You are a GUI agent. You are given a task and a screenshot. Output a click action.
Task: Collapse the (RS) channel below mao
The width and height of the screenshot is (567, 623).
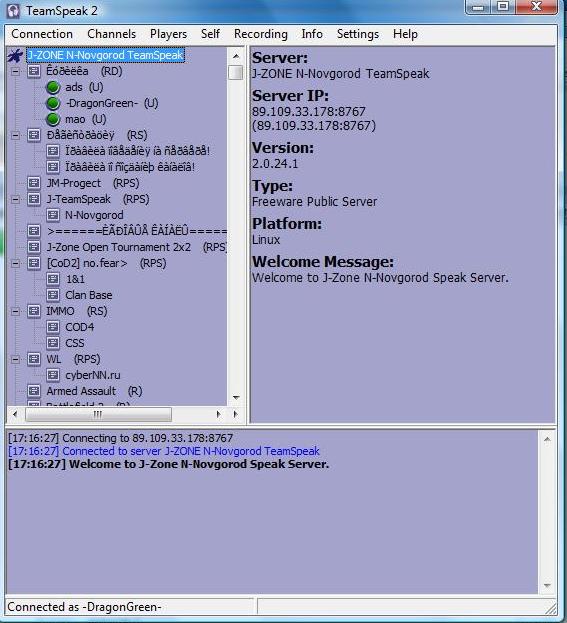(x=15, y=135)
